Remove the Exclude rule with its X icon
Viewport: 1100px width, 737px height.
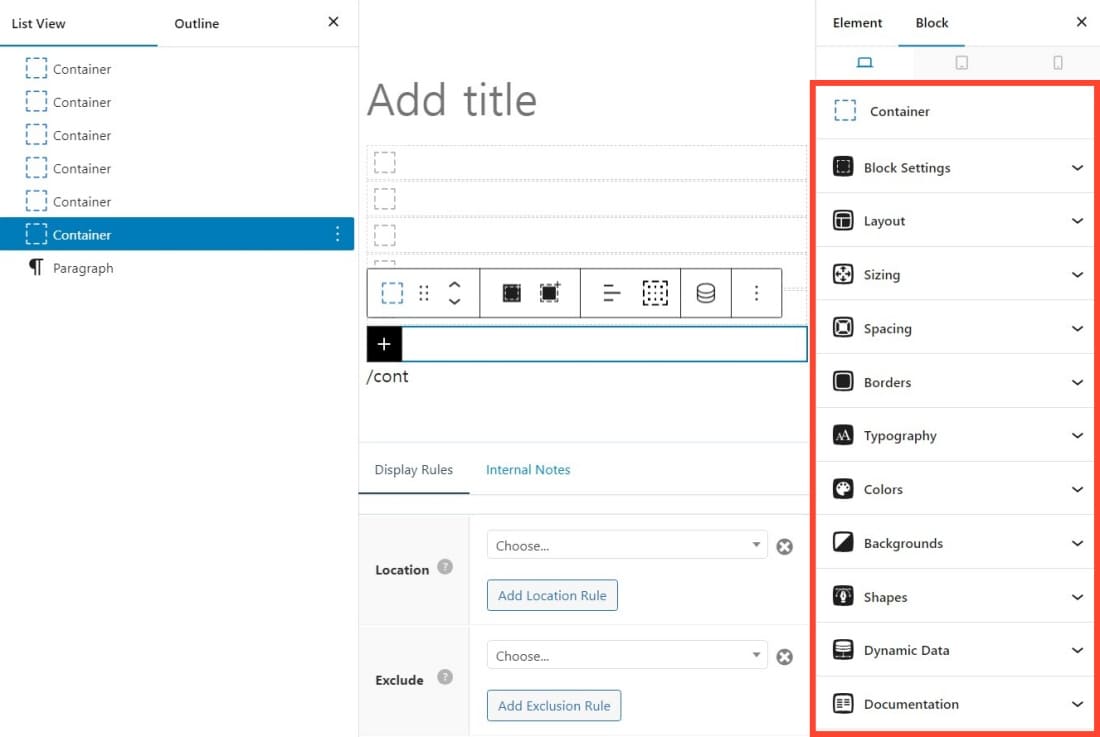click(784, 656)
